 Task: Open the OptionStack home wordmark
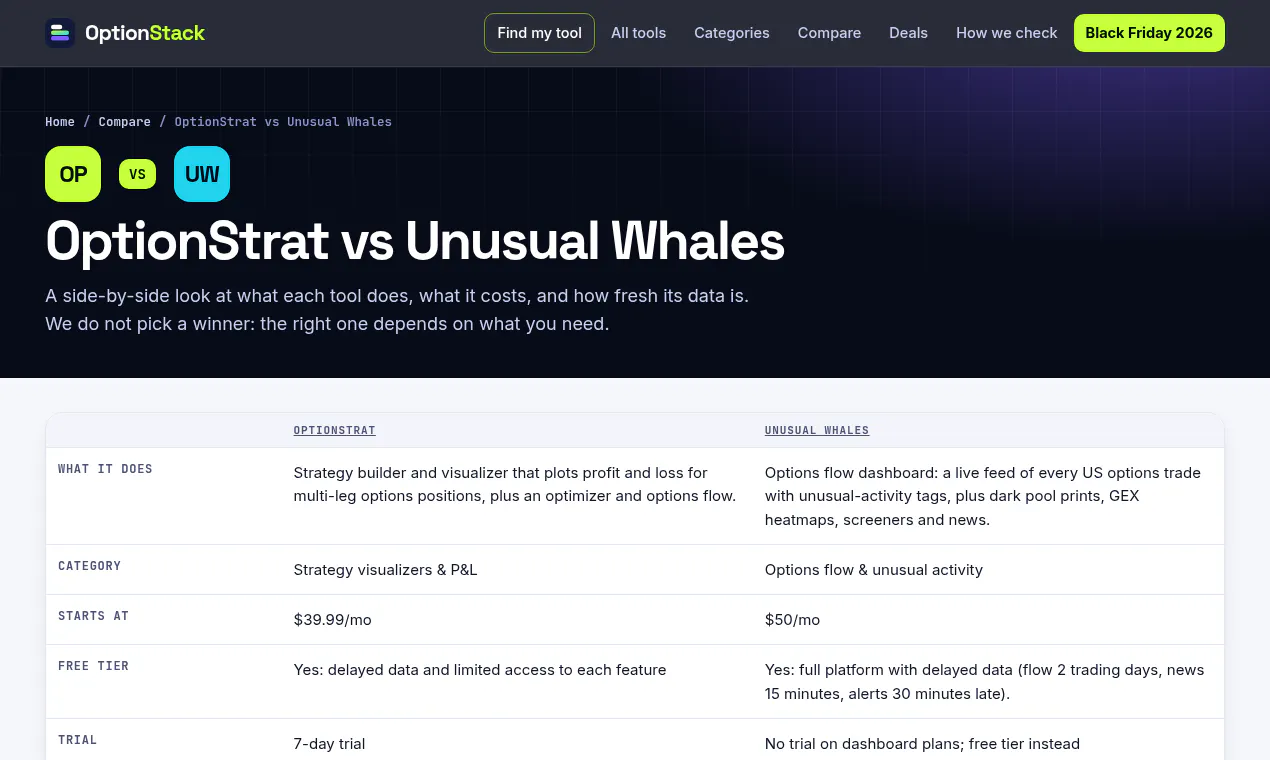tap(145, 33)
